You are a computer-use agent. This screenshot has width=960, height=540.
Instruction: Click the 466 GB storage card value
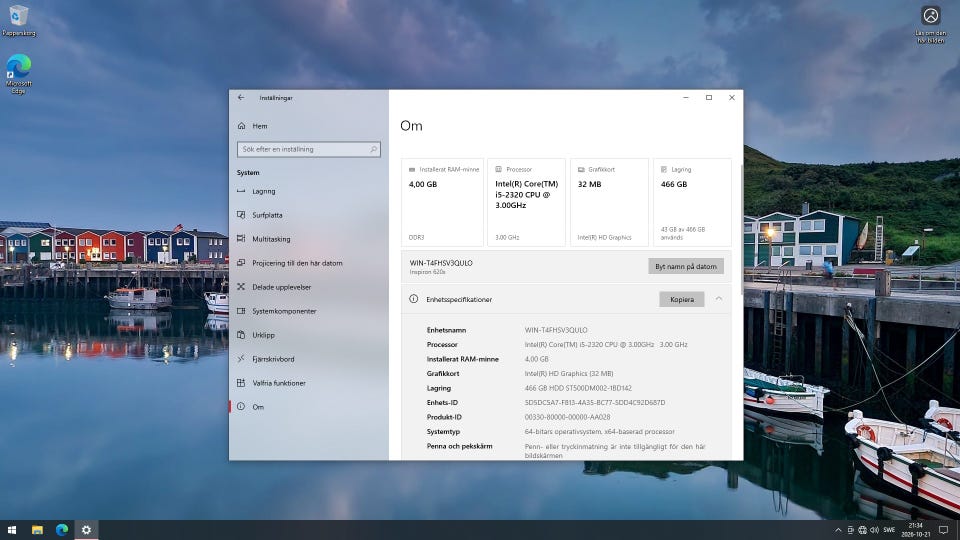pos(673,184)
